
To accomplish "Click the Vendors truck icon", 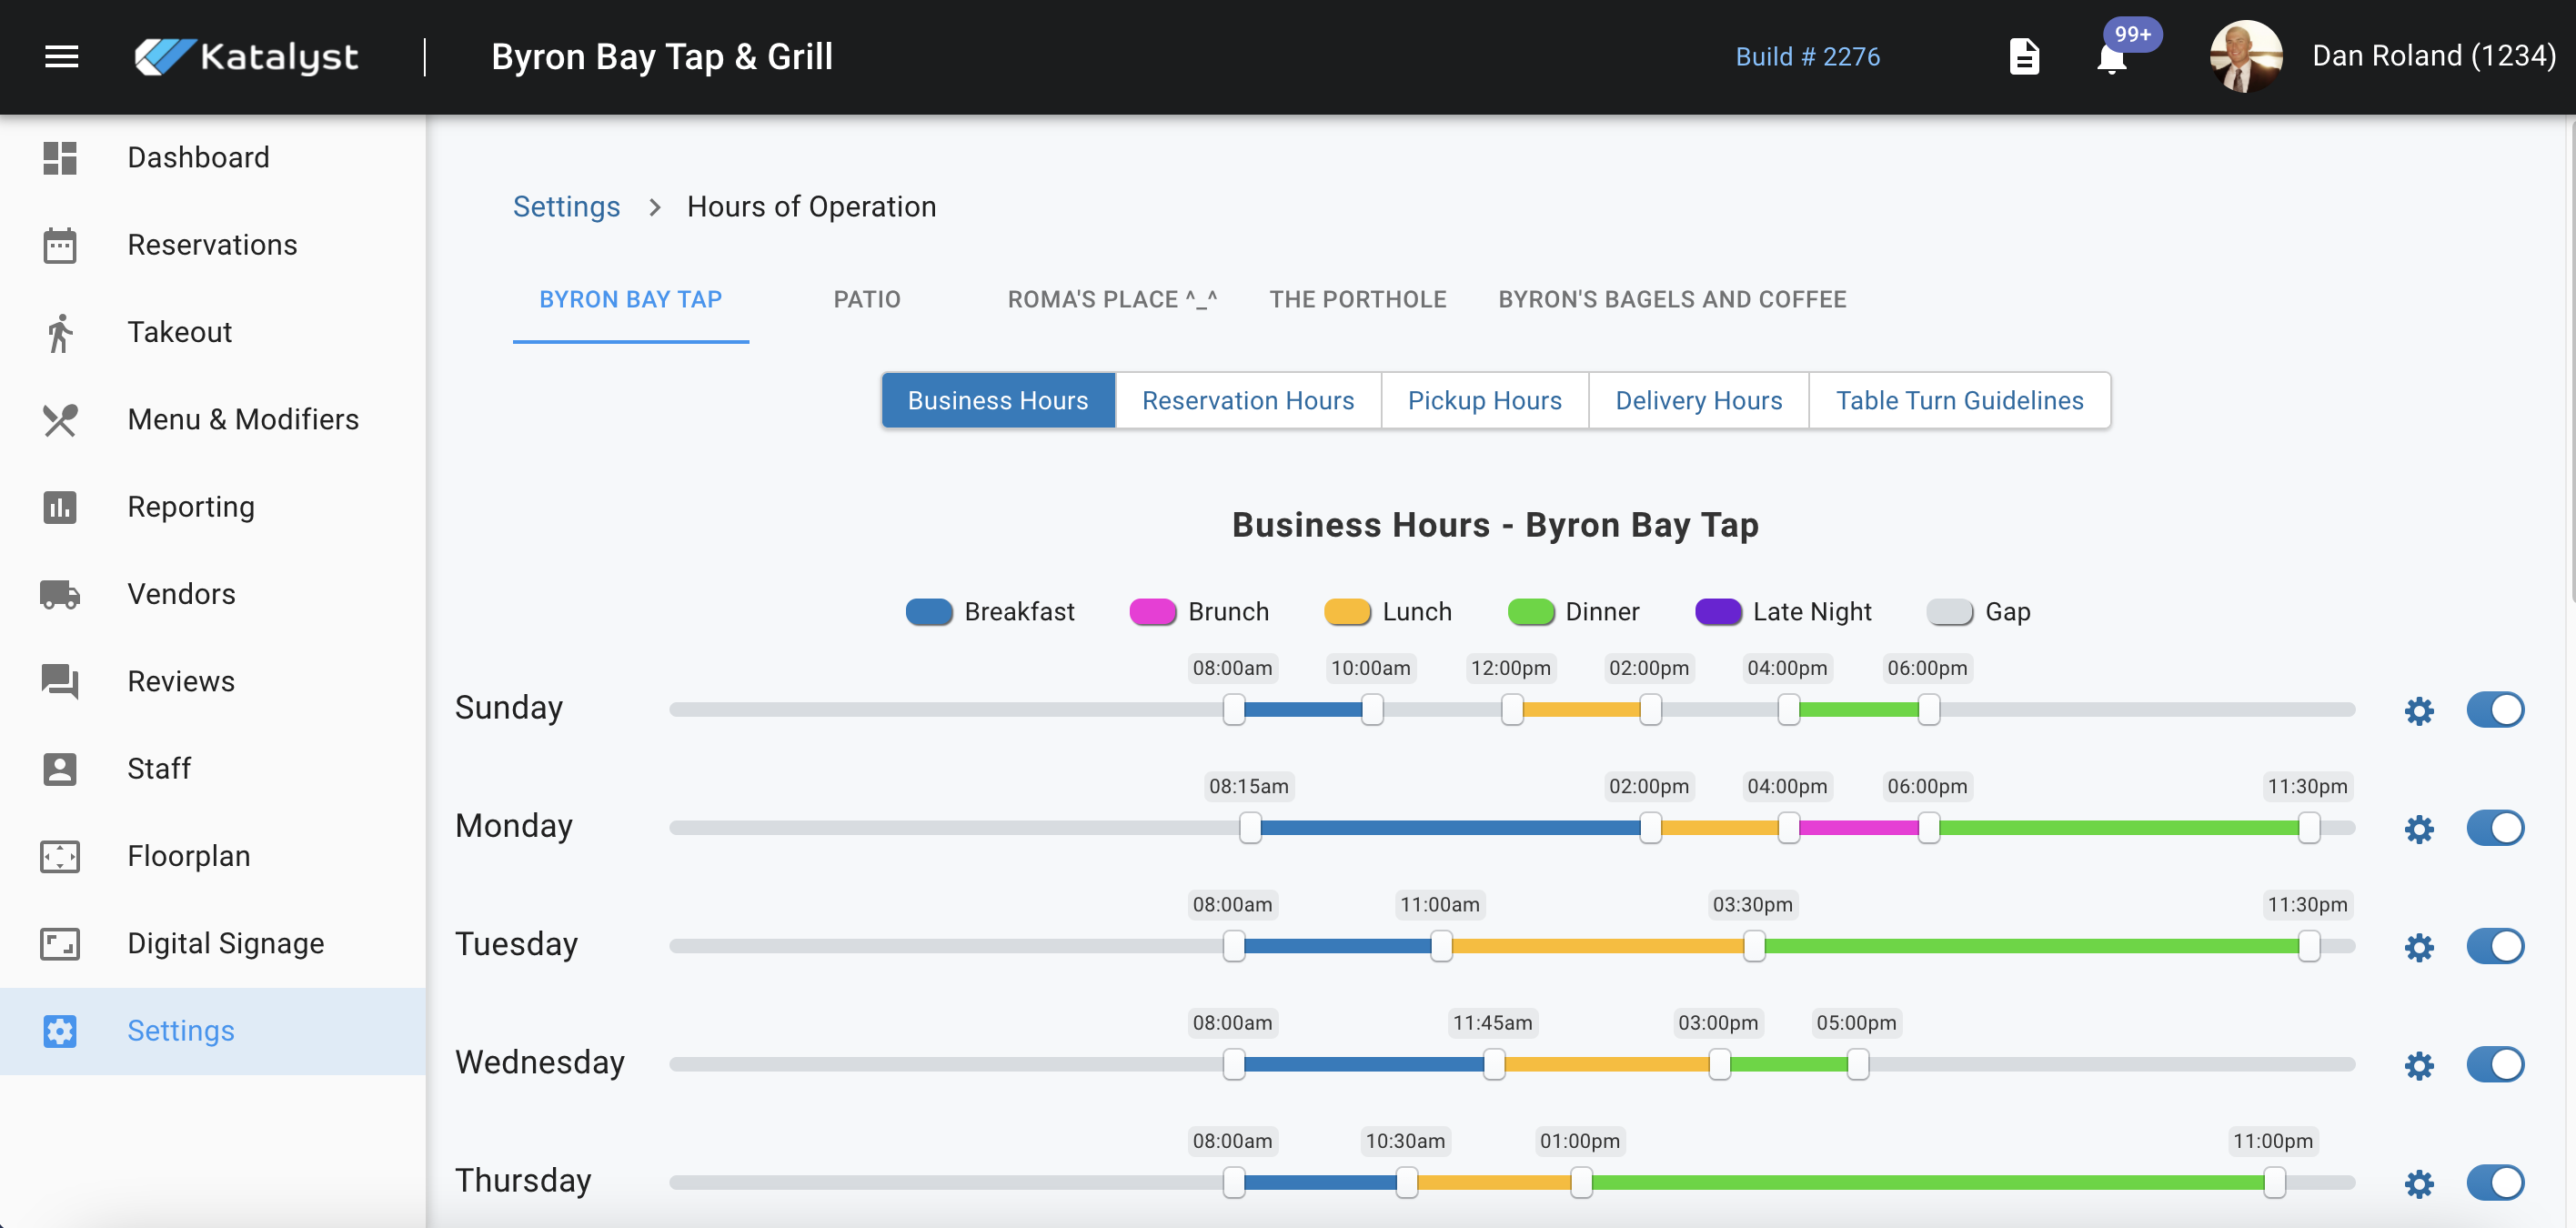I will pos(60,594).
